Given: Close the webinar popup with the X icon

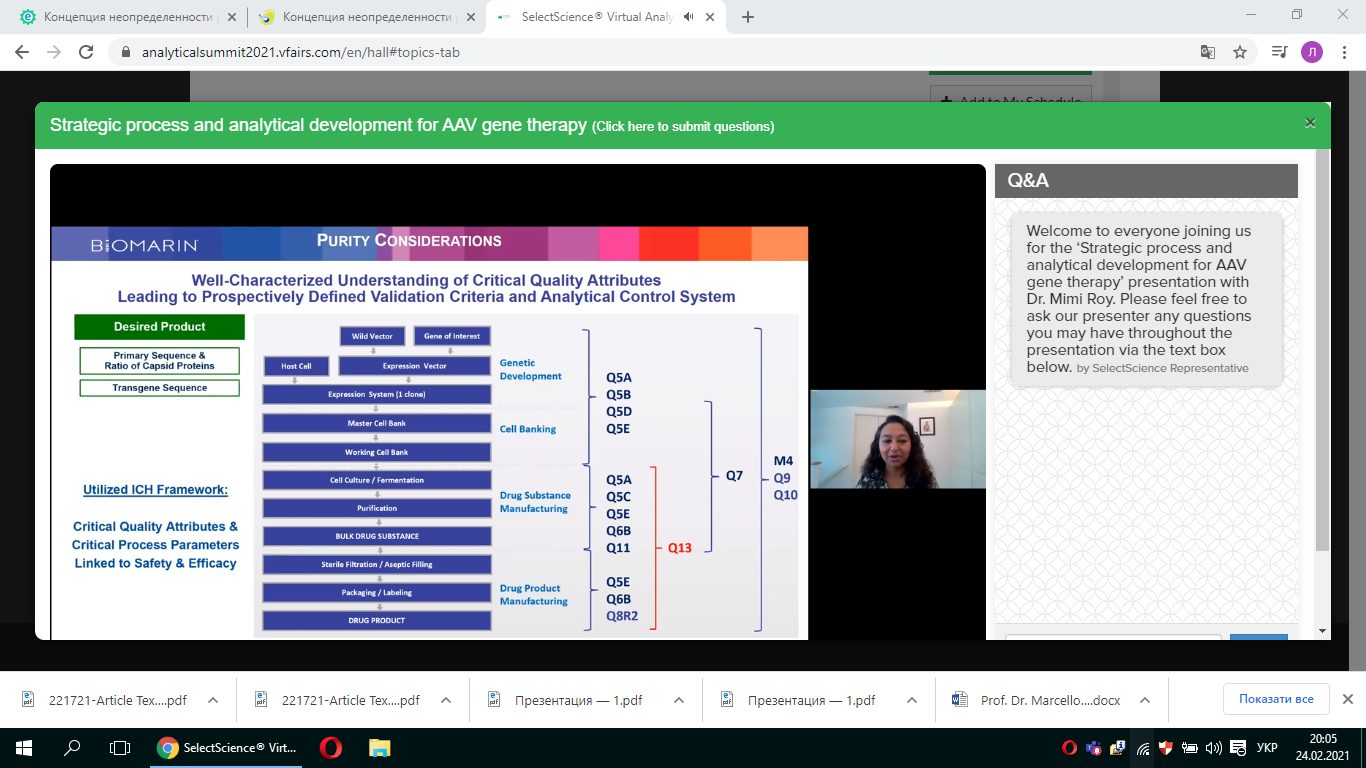Looking at the screenshot, I should [x=1310, y=123].
